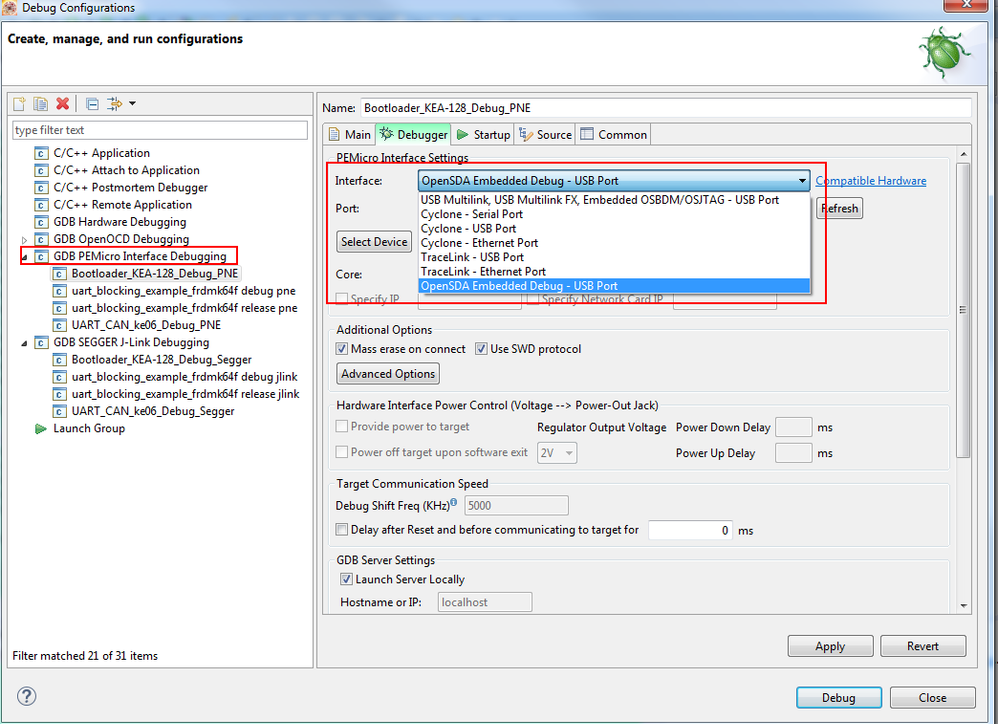
Task: Click the Refresh port button
Action: click(x=840, y=208)
